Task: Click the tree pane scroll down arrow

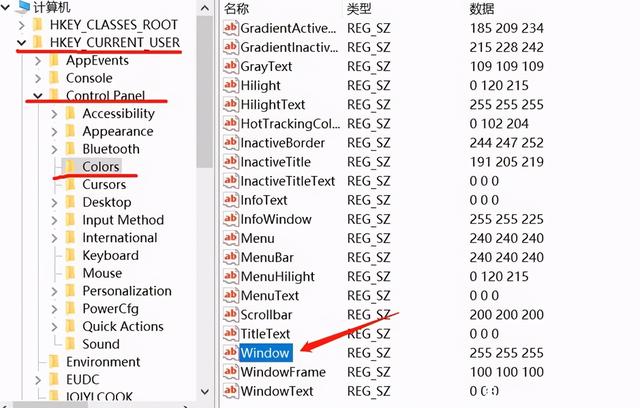Action: (x=205, y=392)
